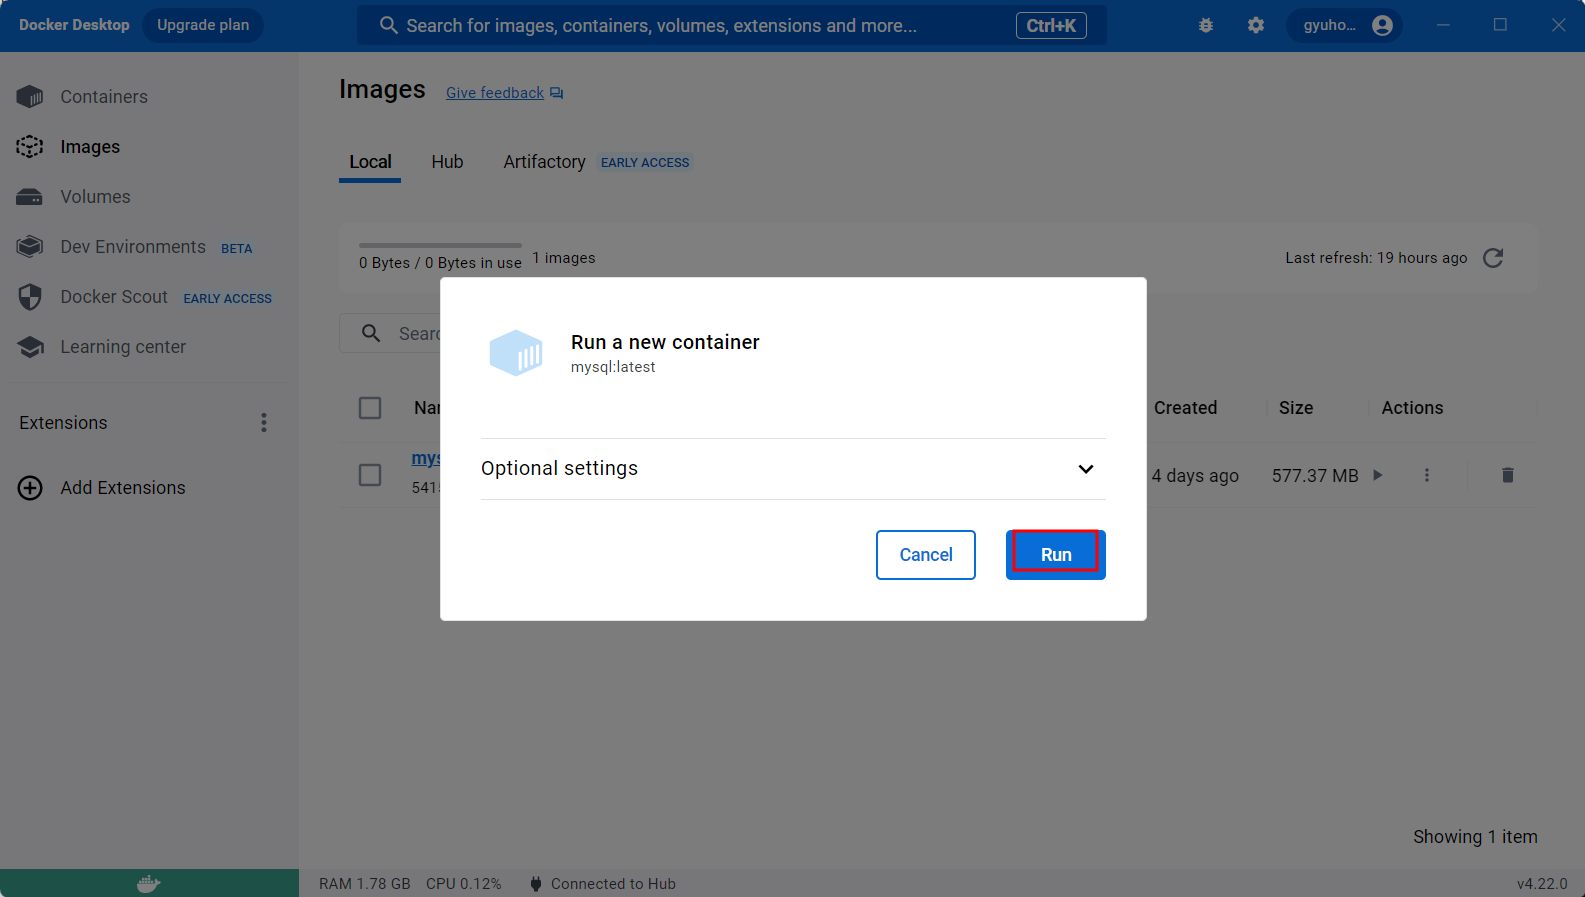Click the mysql:latest dialog subtitle

point(613,367)
